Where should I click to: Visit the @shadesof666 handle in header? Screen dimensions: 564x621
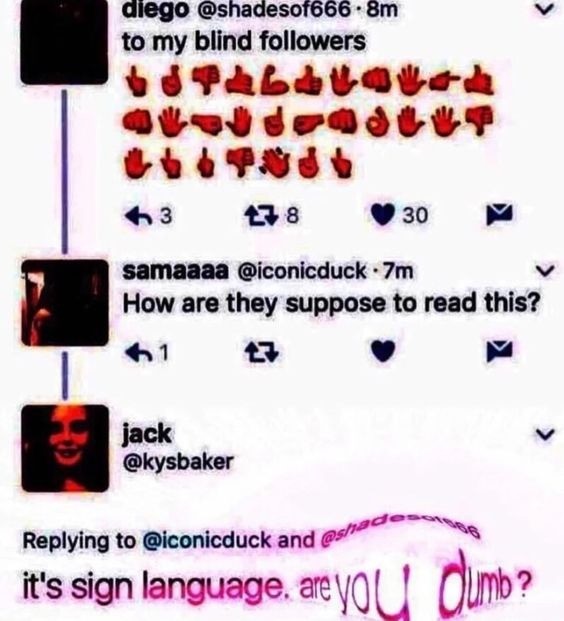coord(272,9)
